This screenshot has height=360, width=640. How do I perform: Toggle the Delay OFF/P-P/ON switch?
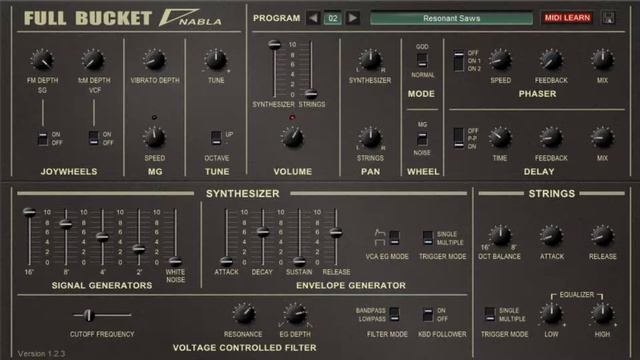[459, 138]
